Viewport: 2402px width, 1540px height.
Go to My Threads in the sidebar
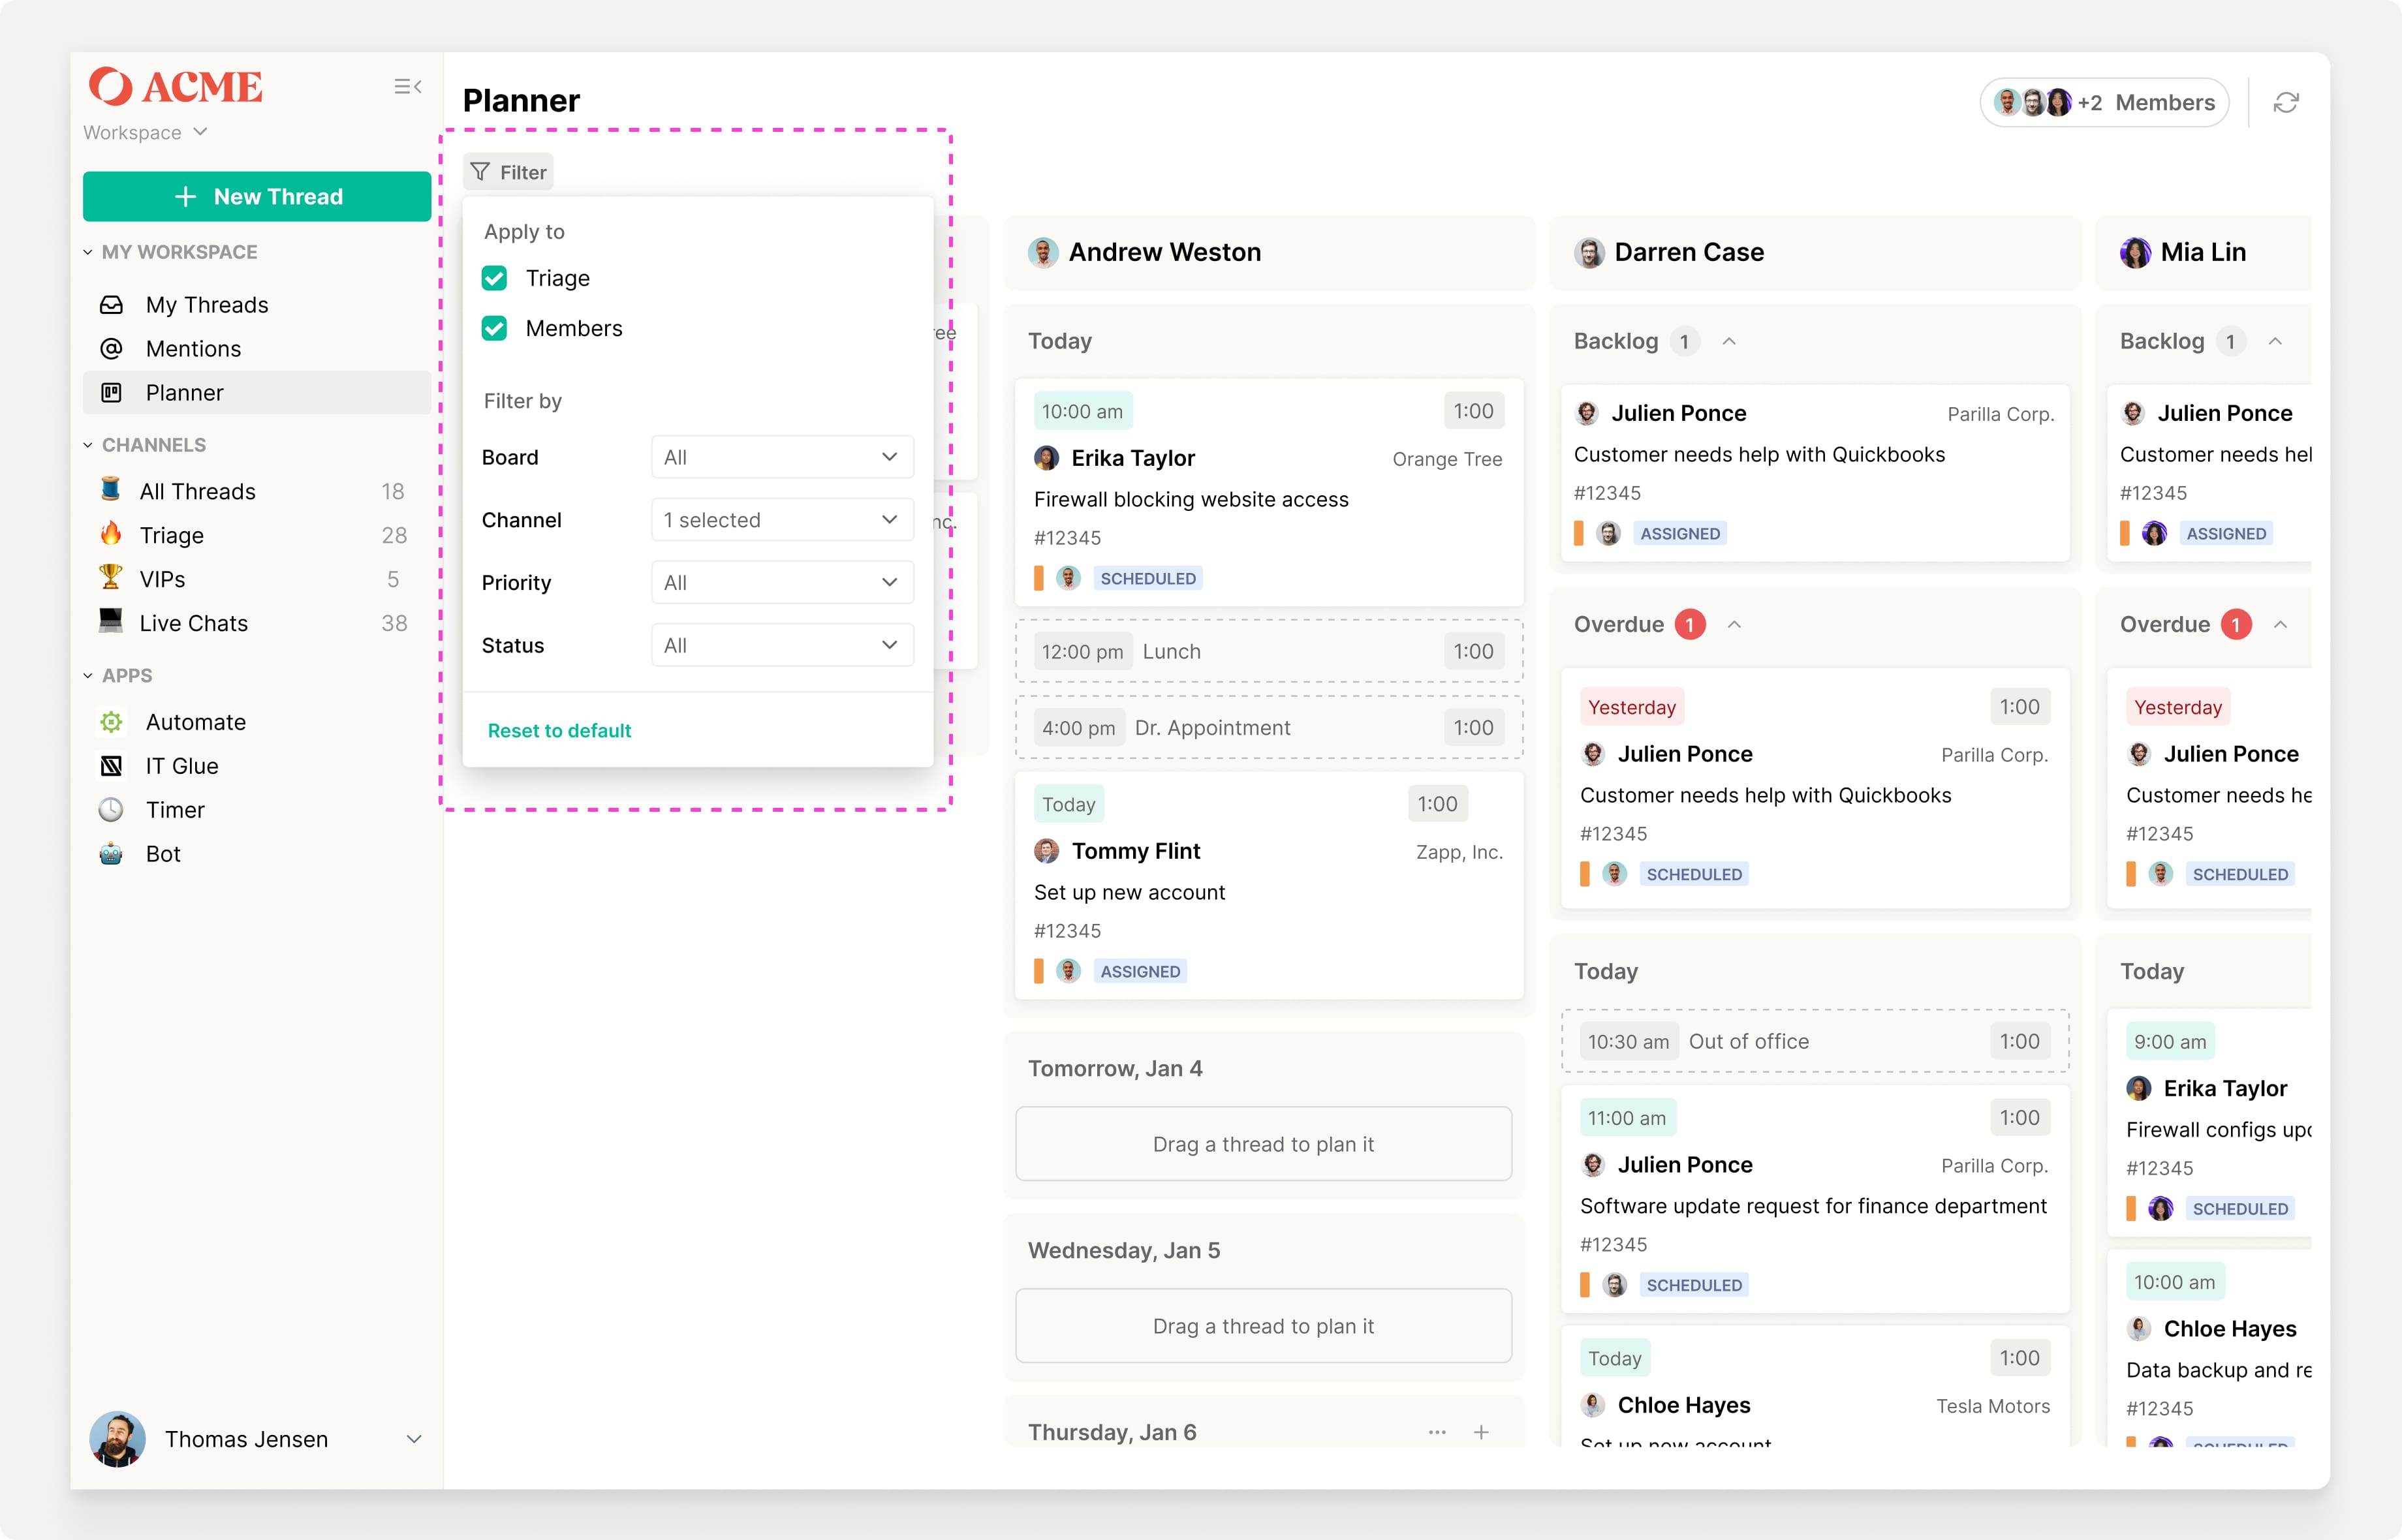(x=206, y=305)
